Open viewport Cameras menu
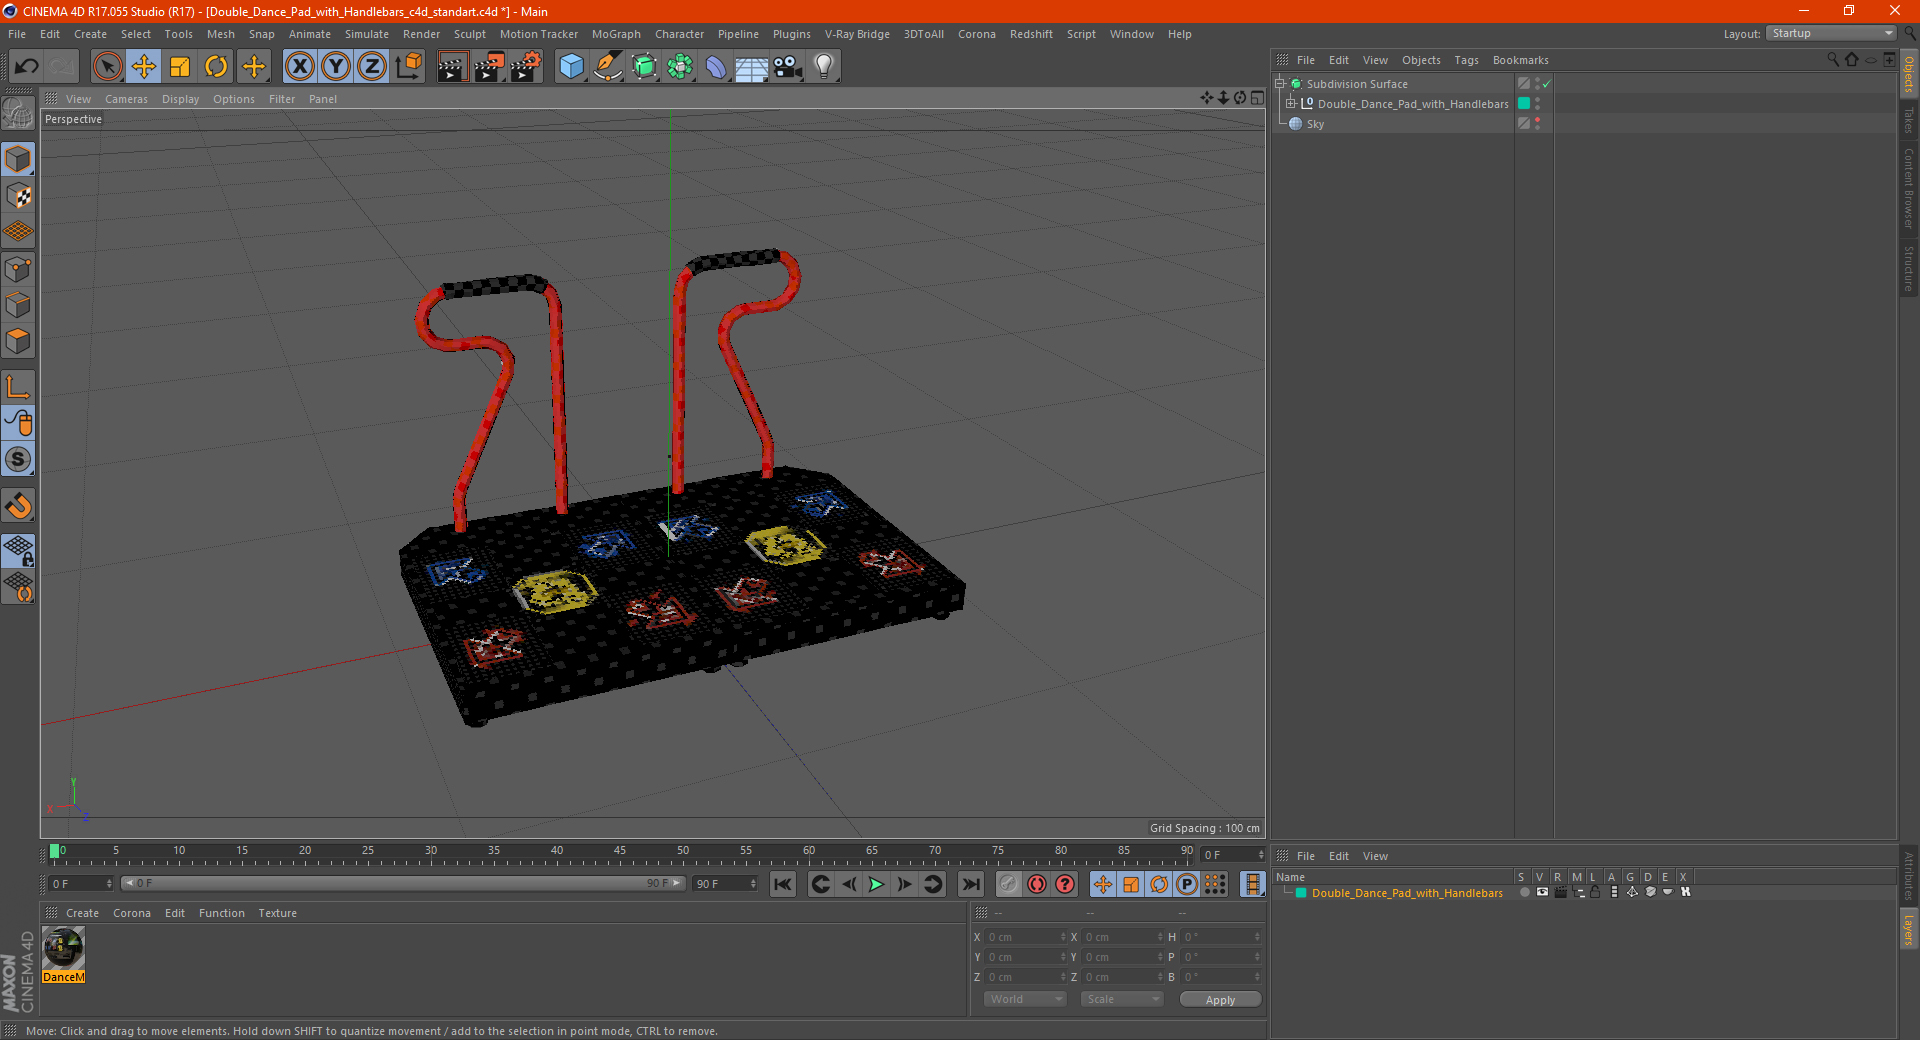The height and width of the screenshot is (1040, 1920). [x=126, y=99]
